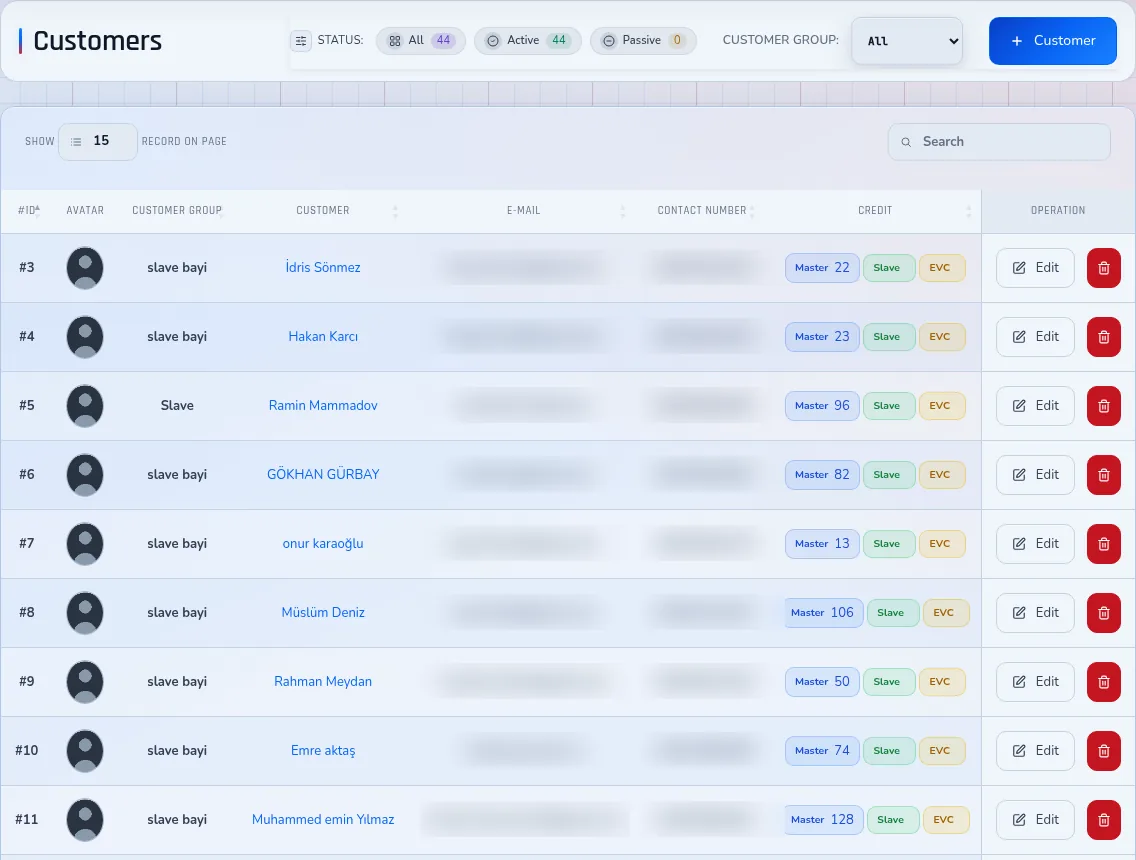This screenshot has width=1136, height=860.
Task: Sort table by Customer Group column
Action: tap(177, 210)
